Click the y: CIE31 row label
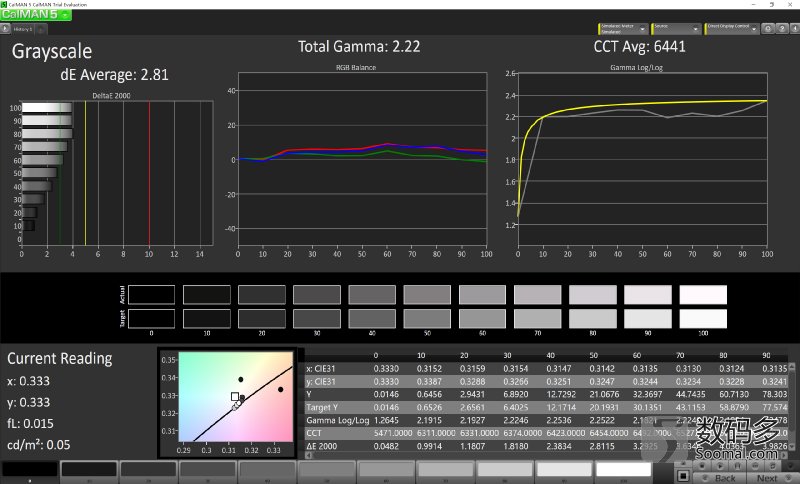This screenshot has height=484, width=800. point(321,381)
